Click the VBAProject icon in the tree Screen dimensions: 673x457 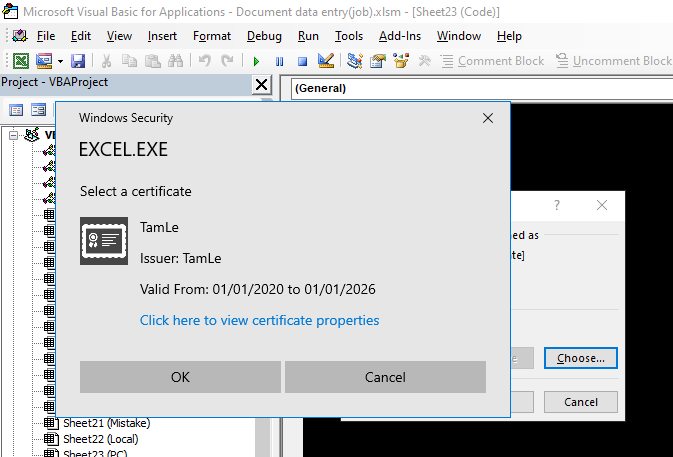pyautogui.click(x=32, y=135)
